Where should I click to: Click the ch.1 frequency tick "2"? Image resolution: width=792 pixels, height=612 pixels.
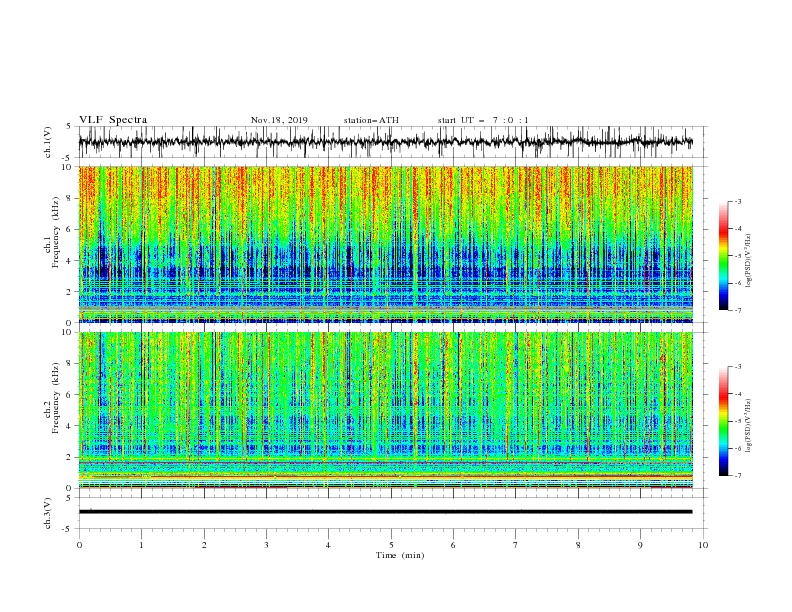pyautogui.click(x=71, y=292)
